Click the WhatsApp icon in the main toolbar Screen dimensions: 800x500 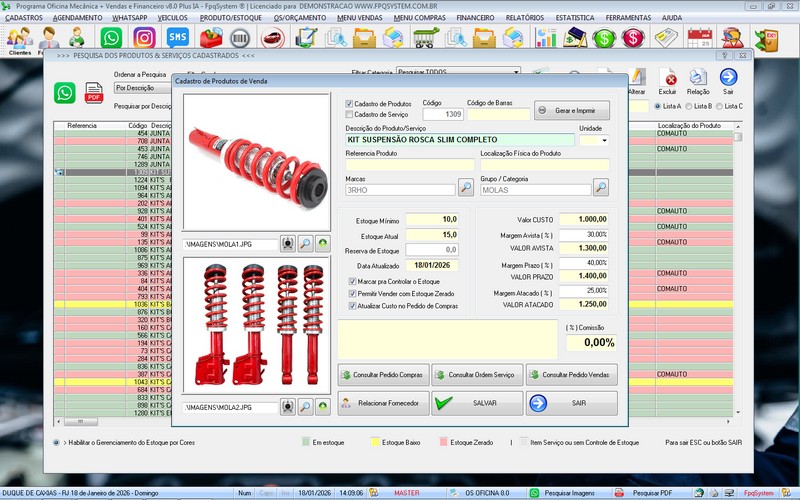click(111, 38)
